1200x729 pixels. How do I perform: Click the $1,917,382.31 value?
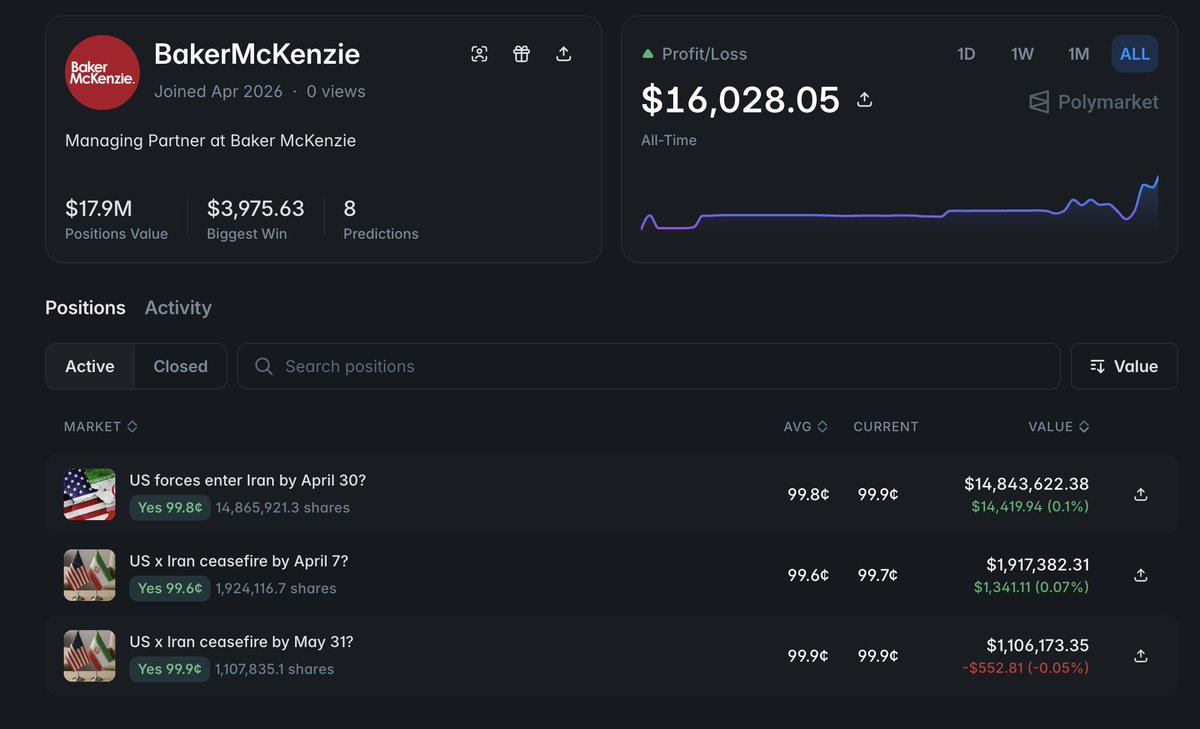pyautogui.click(x=1038, y=565)
